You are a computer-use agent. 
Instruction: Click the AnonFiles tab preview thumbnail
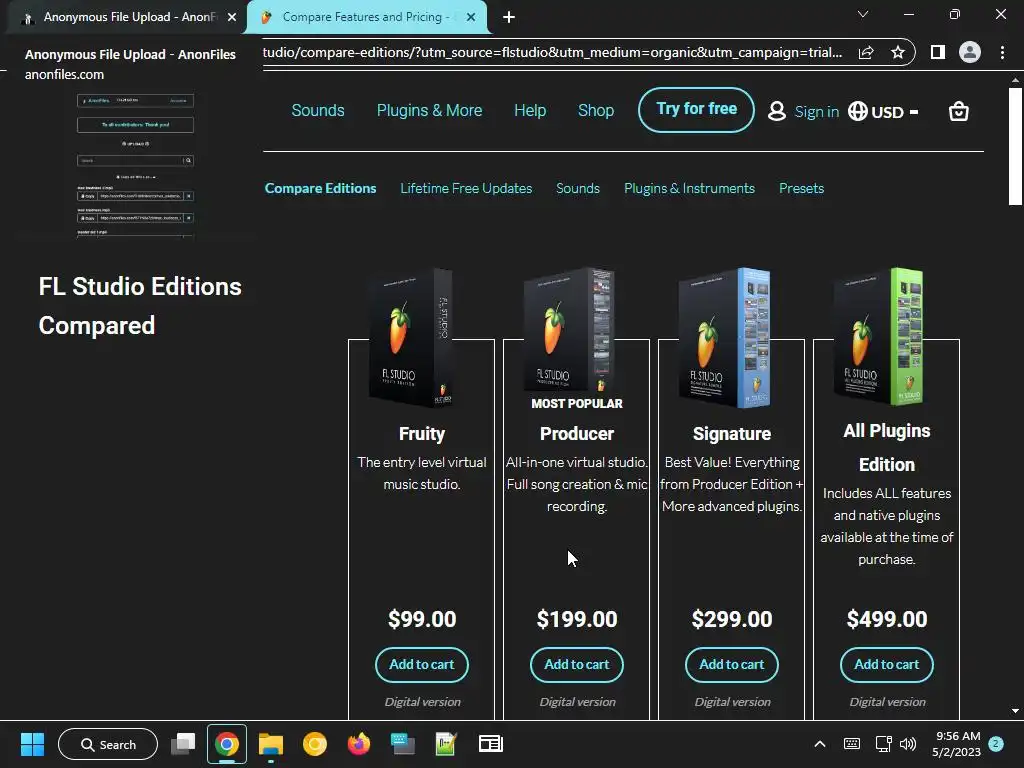click(135, 165)
